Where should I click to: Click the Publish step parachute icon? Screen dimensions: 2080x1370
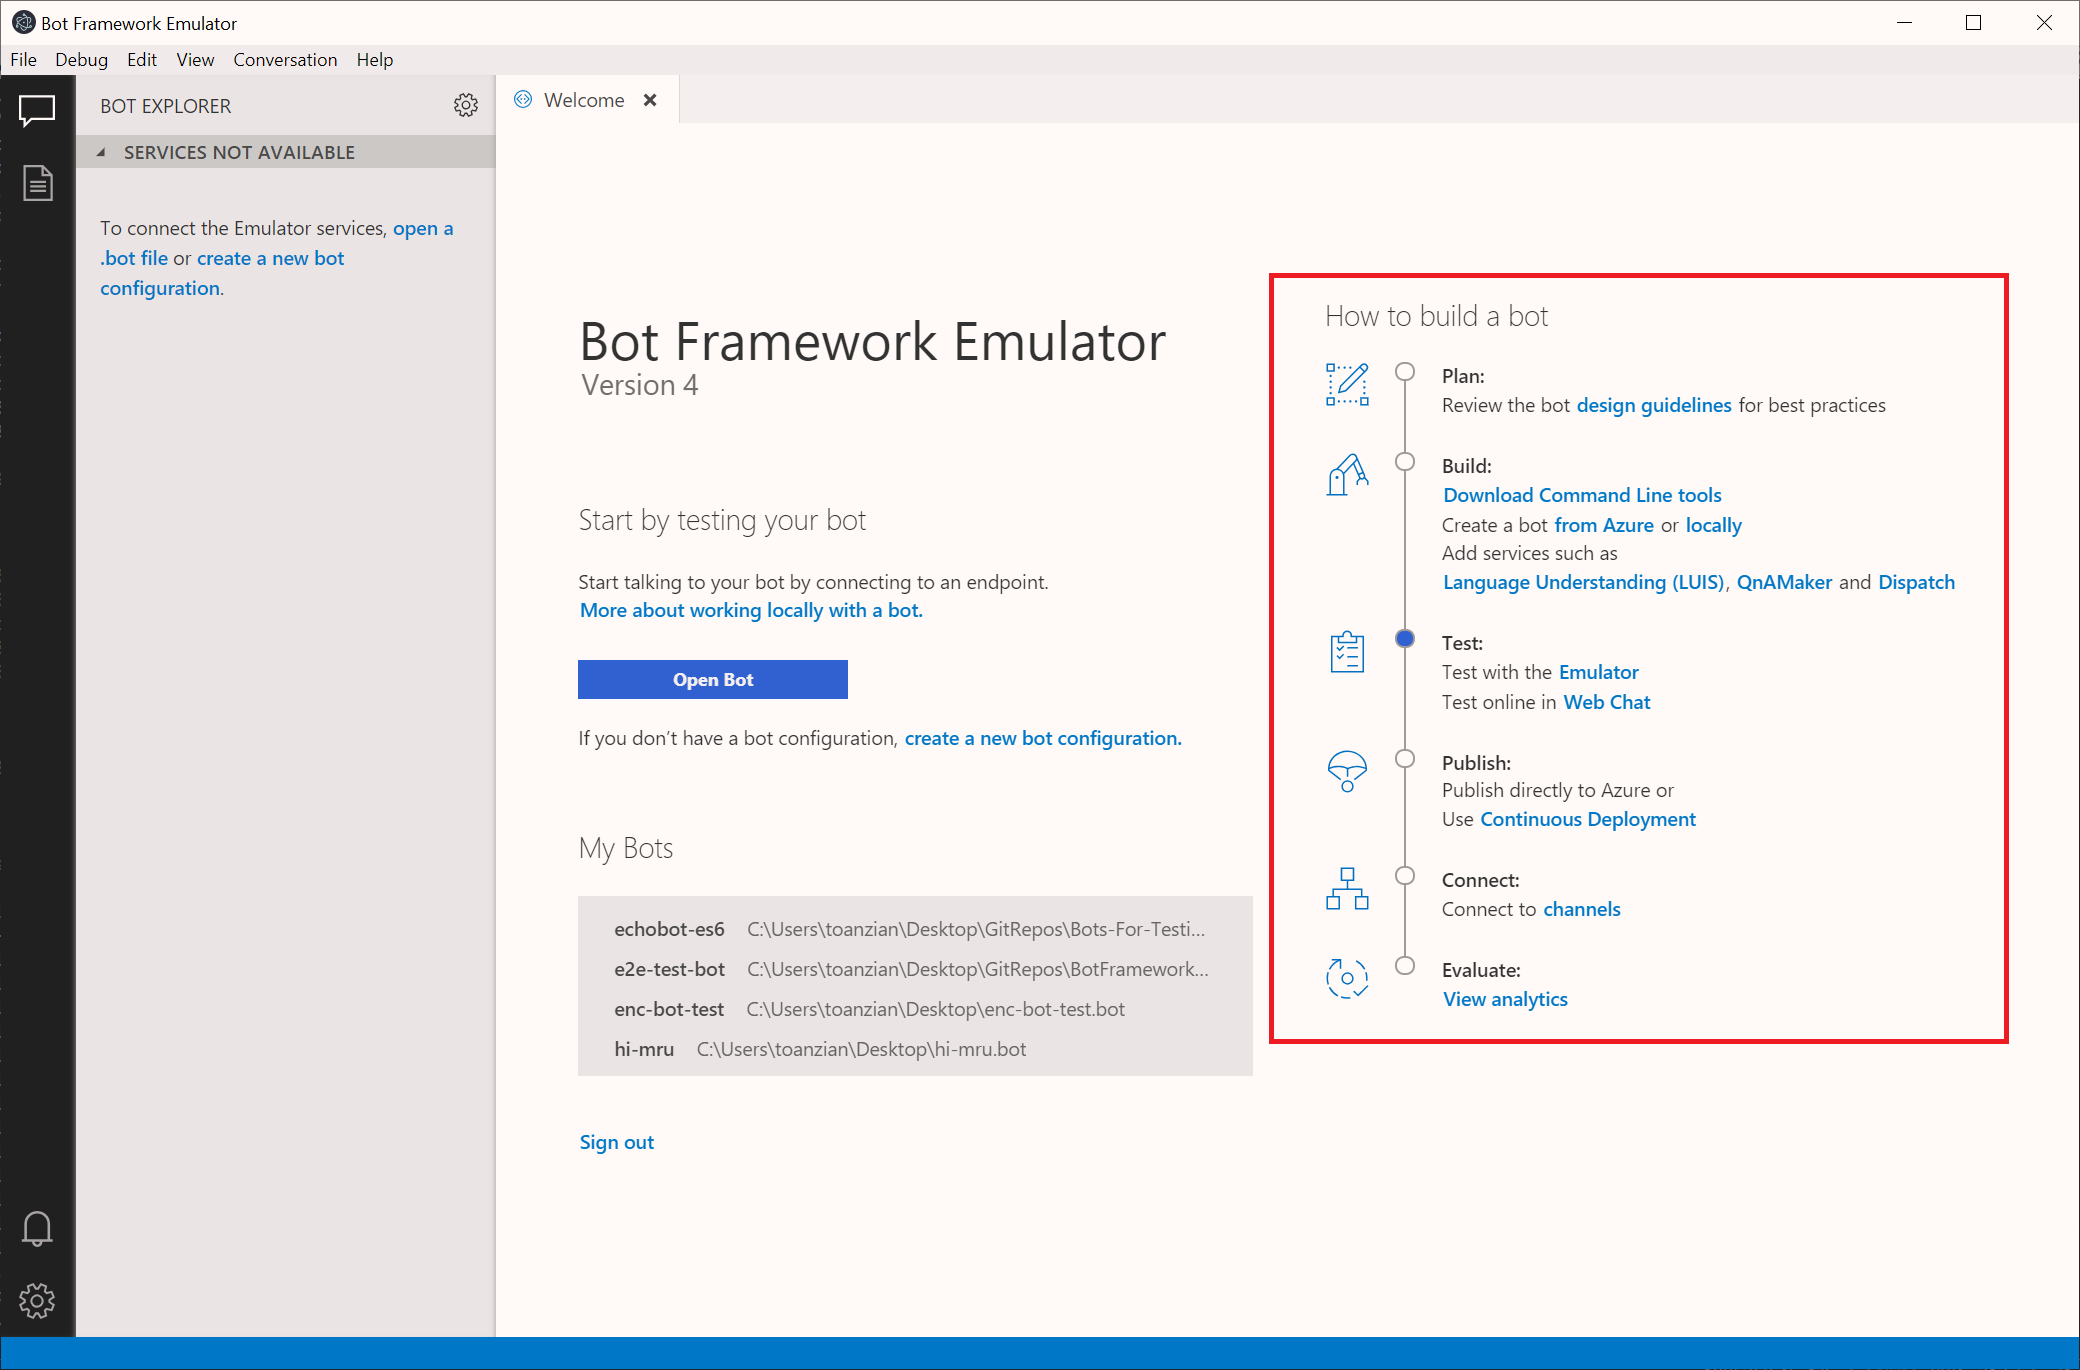[1347, 771]
